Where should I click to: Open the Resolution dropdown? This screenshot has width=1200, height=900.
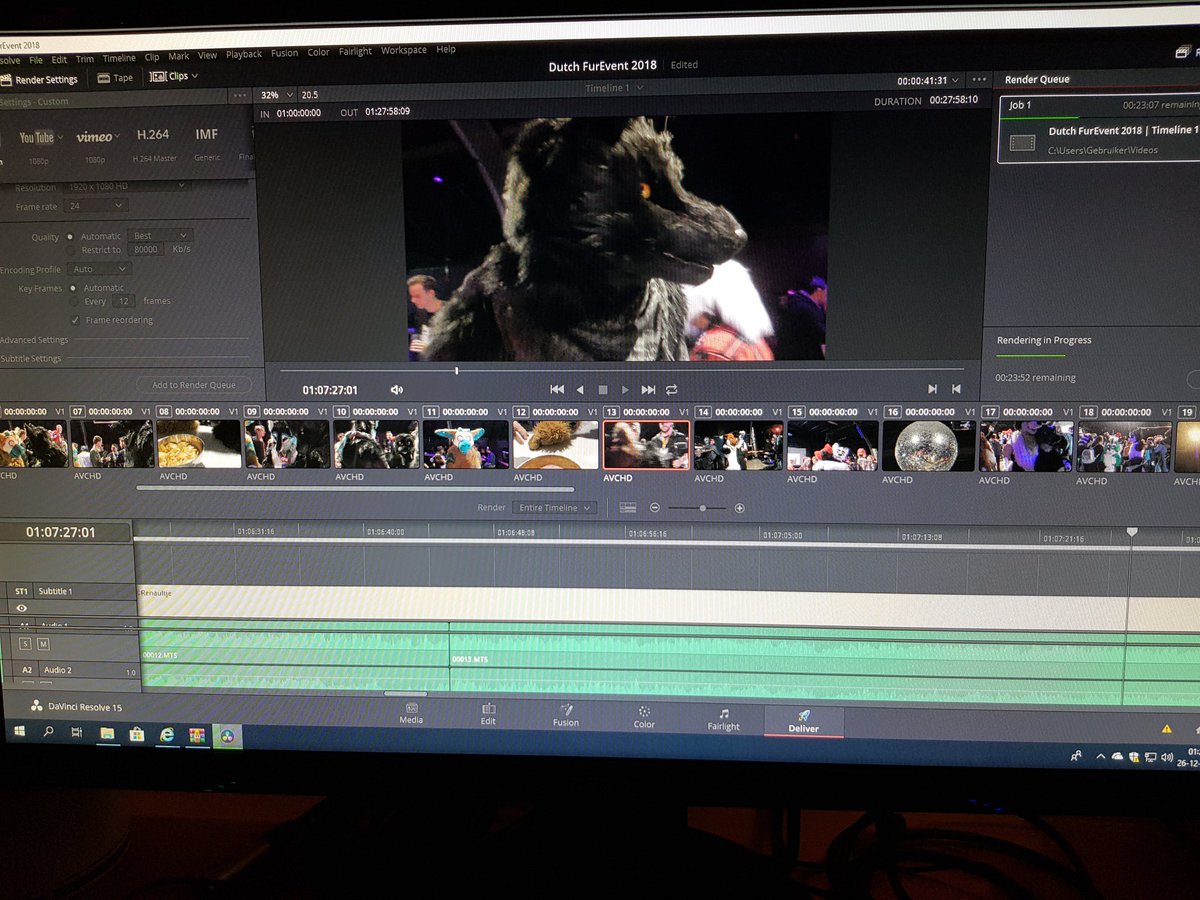125,187
